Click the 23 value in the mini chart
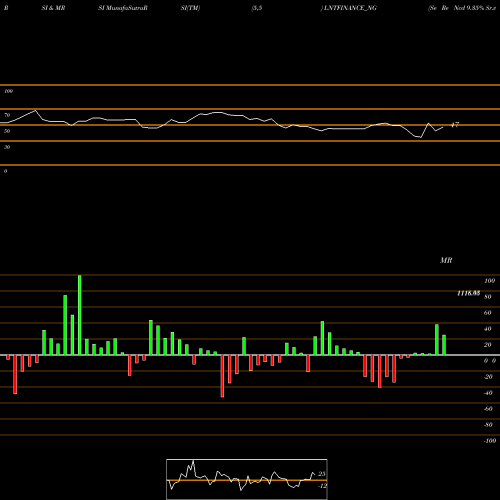The image size is (500, 500). coord(322,474)
